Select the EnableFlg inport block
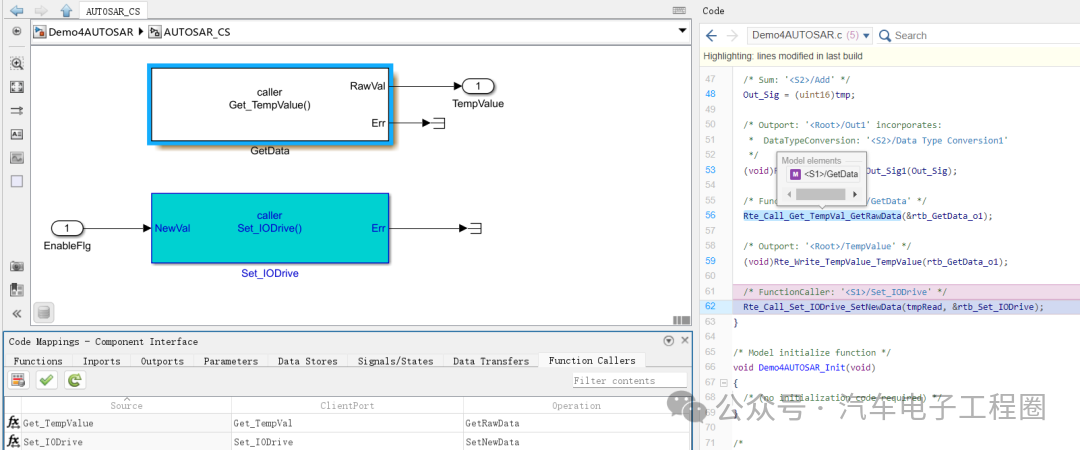1080x450 pixels. [68, 228]
